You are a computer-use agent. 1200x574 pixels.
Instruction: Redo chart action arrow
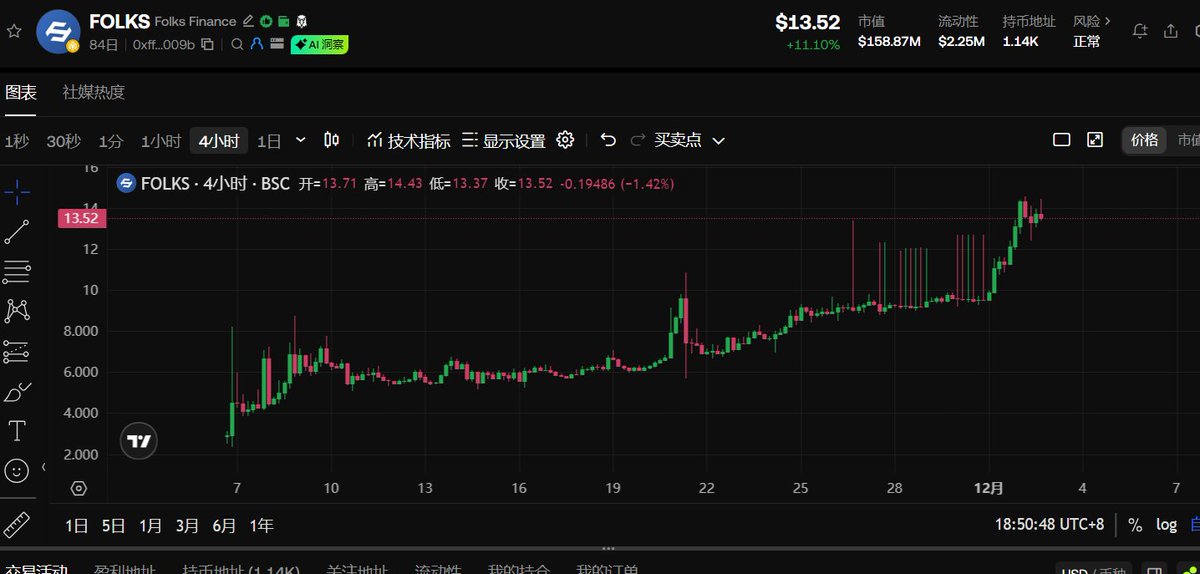(x=637, y=140)
